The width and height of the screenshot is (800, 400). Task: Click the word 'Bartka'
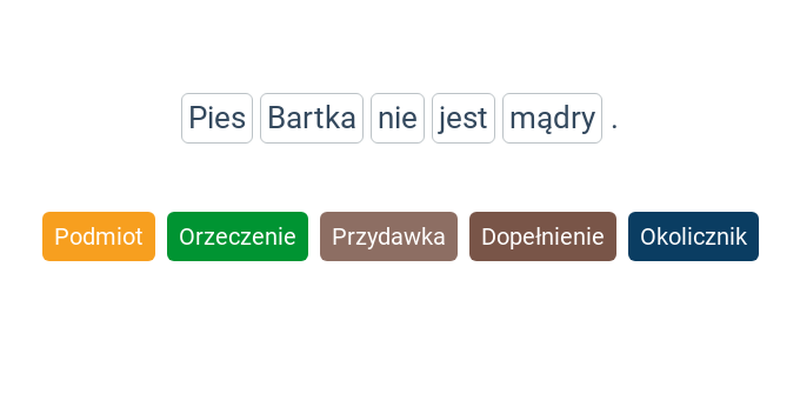pyautogui.click(x=312, y=118)
